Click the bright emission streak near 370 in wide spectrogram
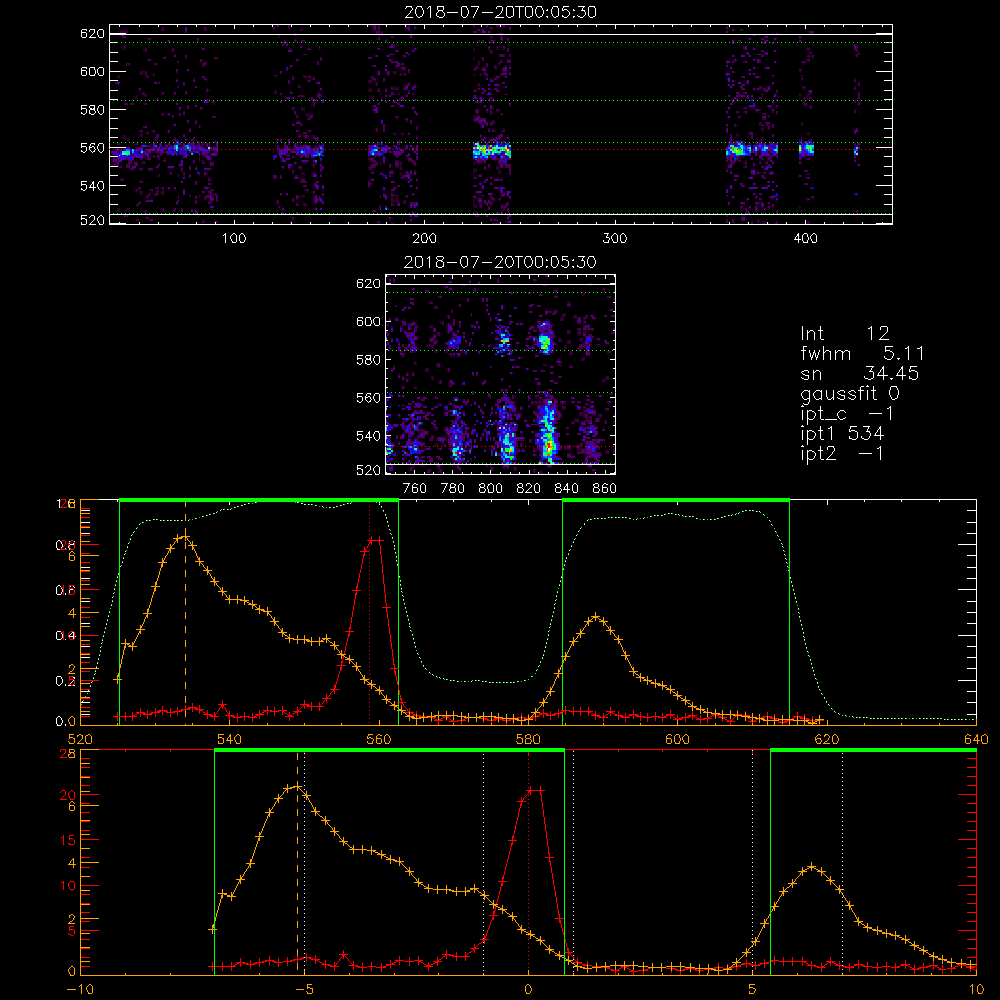Screen dimensions: 1000x1000 point(752,151)
